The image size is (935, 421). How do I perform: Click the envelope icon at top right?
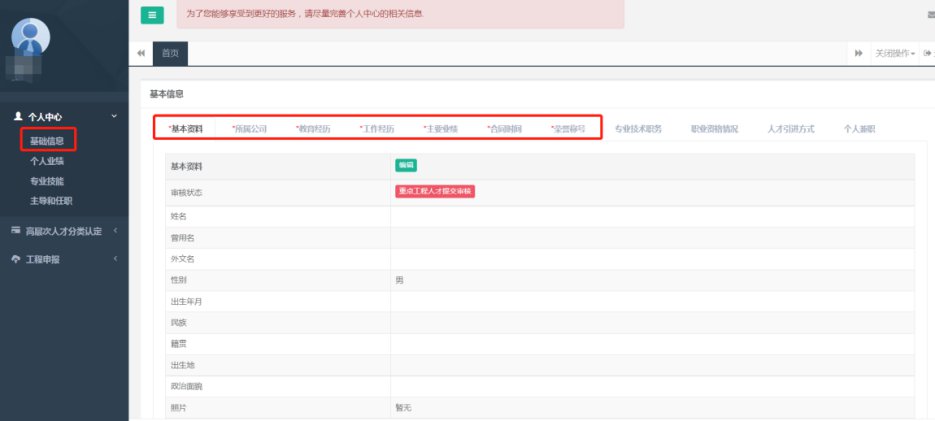click(x=930, y=15)
